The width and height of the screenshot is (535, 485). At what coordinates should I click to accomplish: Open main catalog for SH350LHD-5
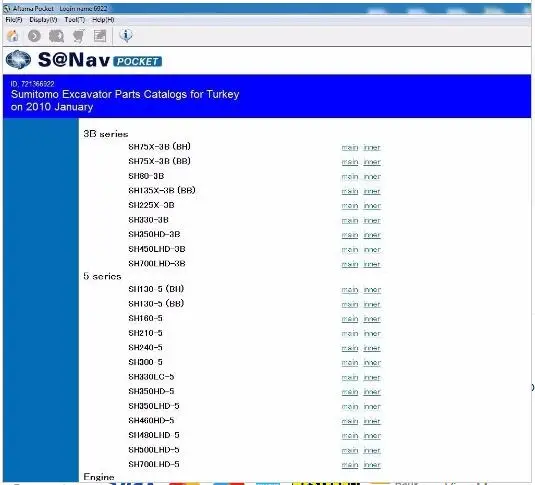tap(350, 406)
